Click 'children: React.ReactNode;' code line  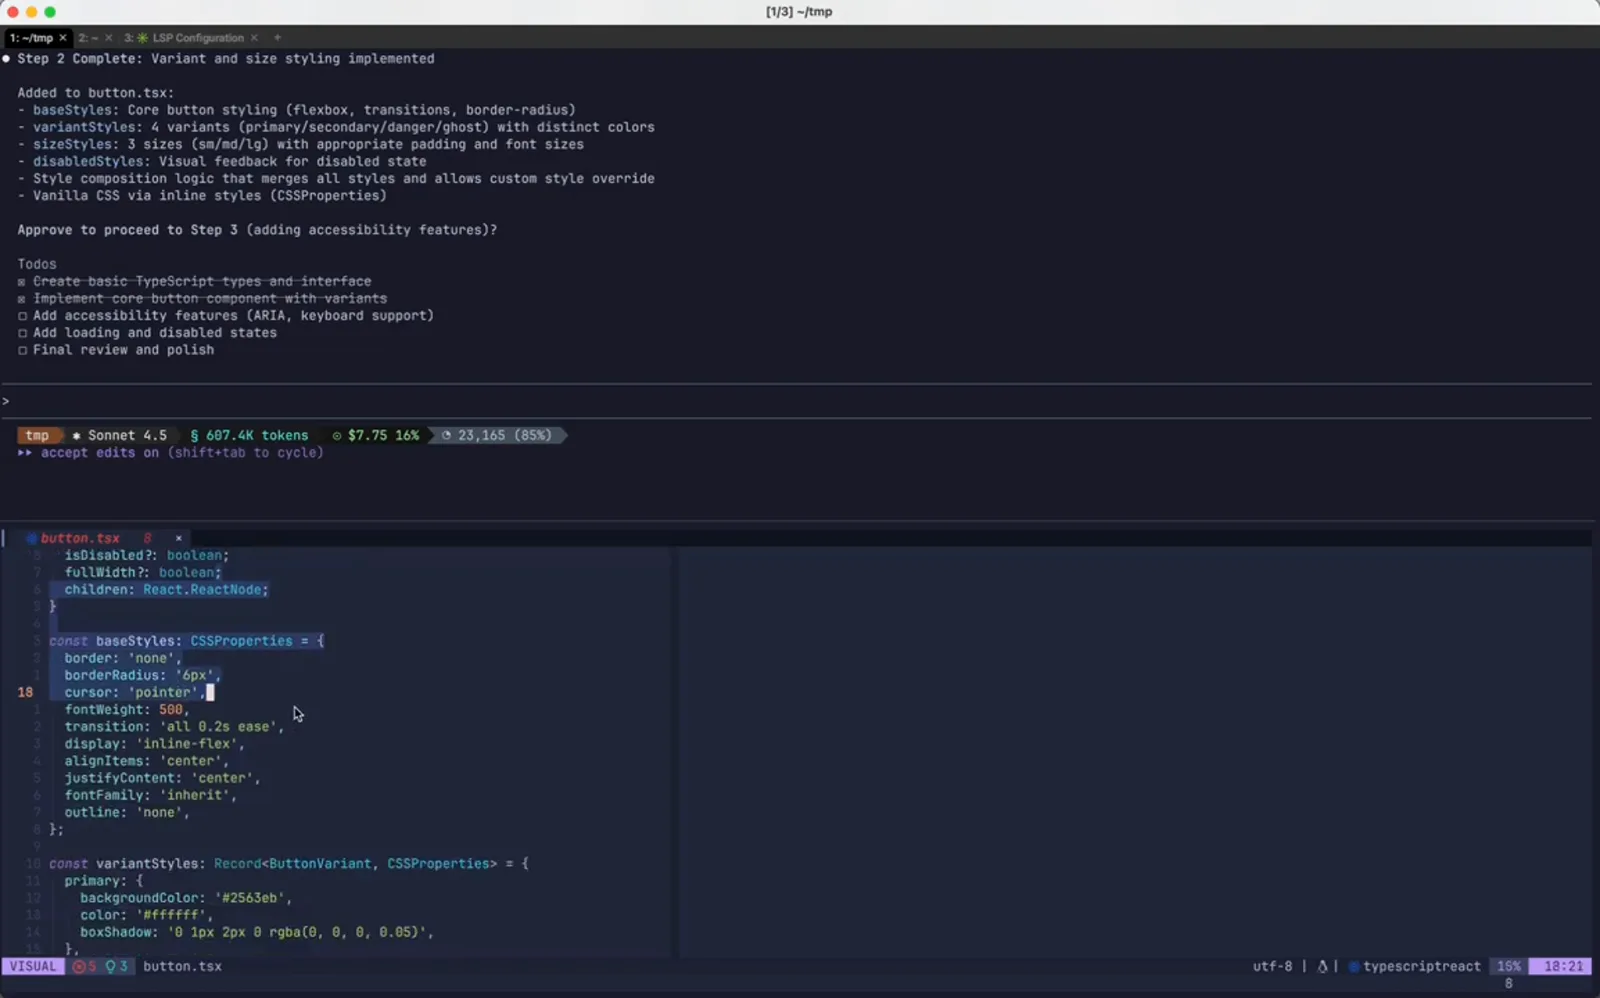pos(167,590)
